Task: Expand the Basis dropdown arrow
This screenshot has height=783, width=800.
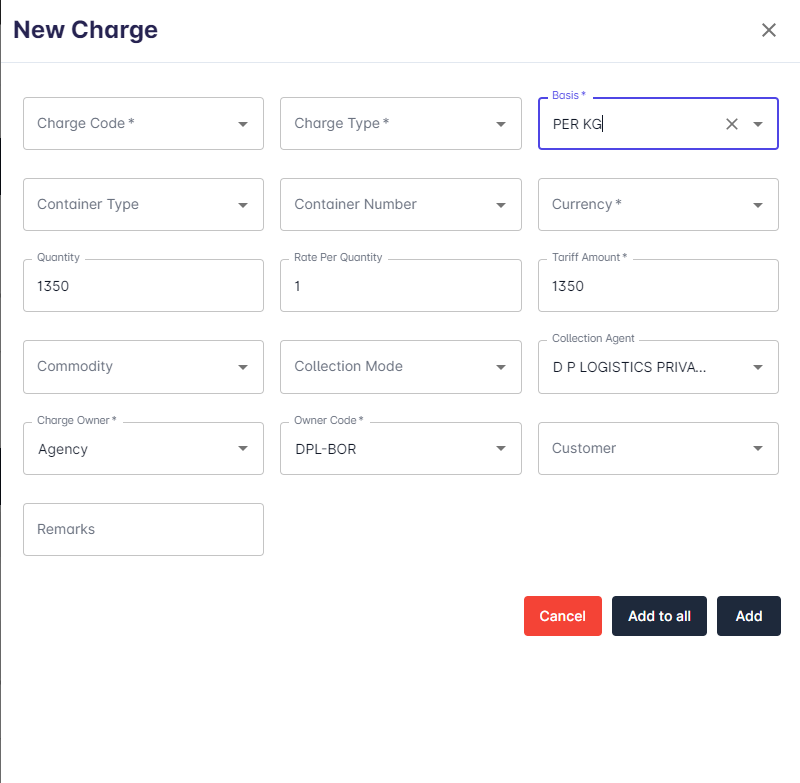Action: click(x=758, y=124)
